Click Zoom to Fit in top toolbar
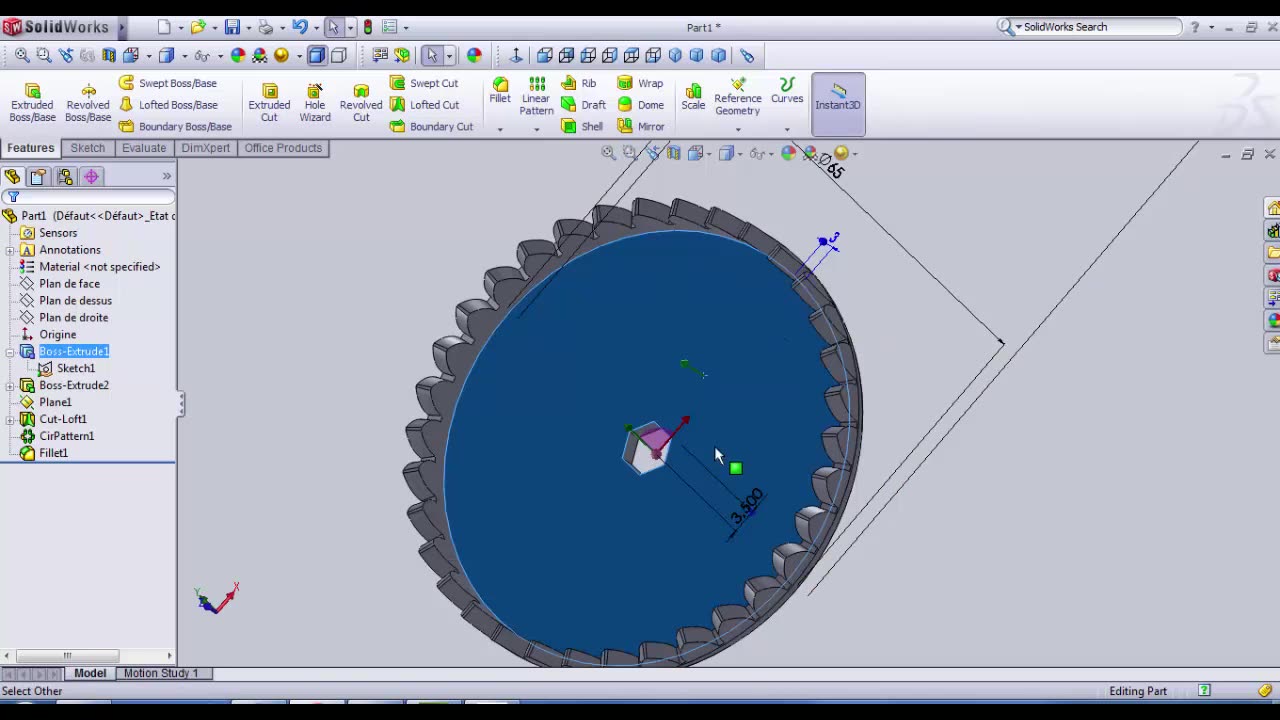This screenshot has height=720, width=1280. tap(22, 56)
